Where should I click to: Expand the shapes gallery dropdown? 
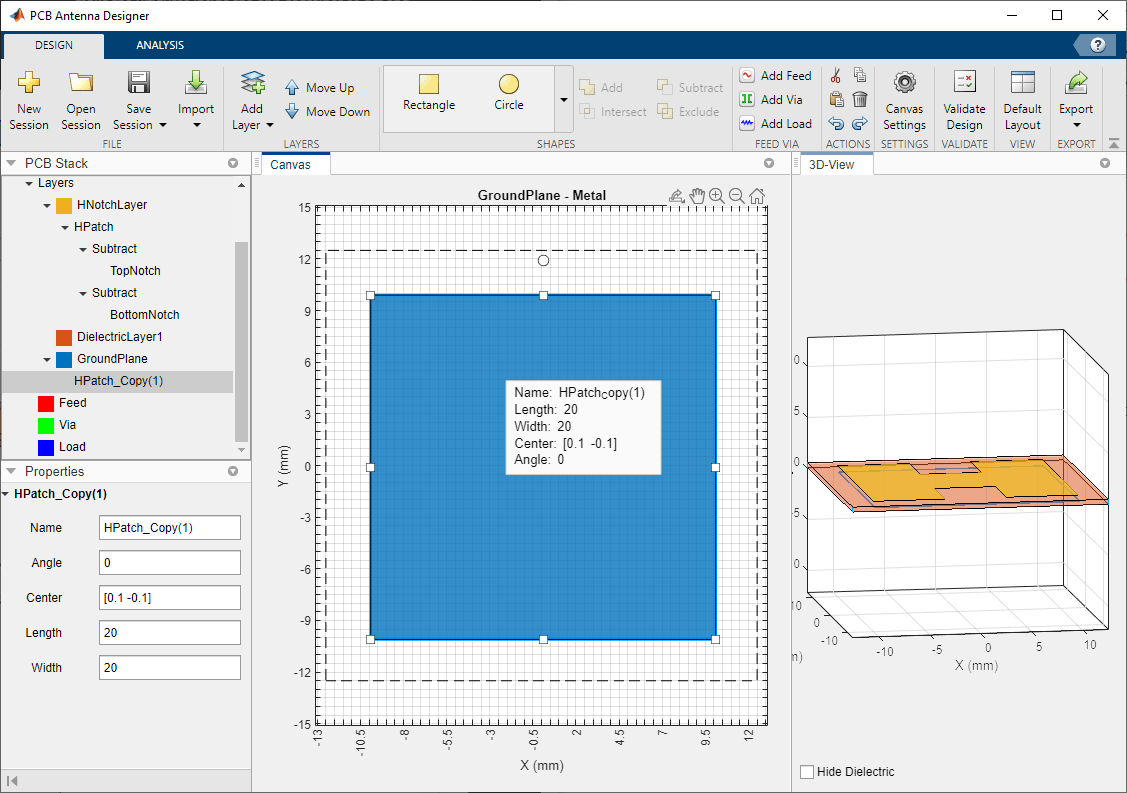coord(564,100)
